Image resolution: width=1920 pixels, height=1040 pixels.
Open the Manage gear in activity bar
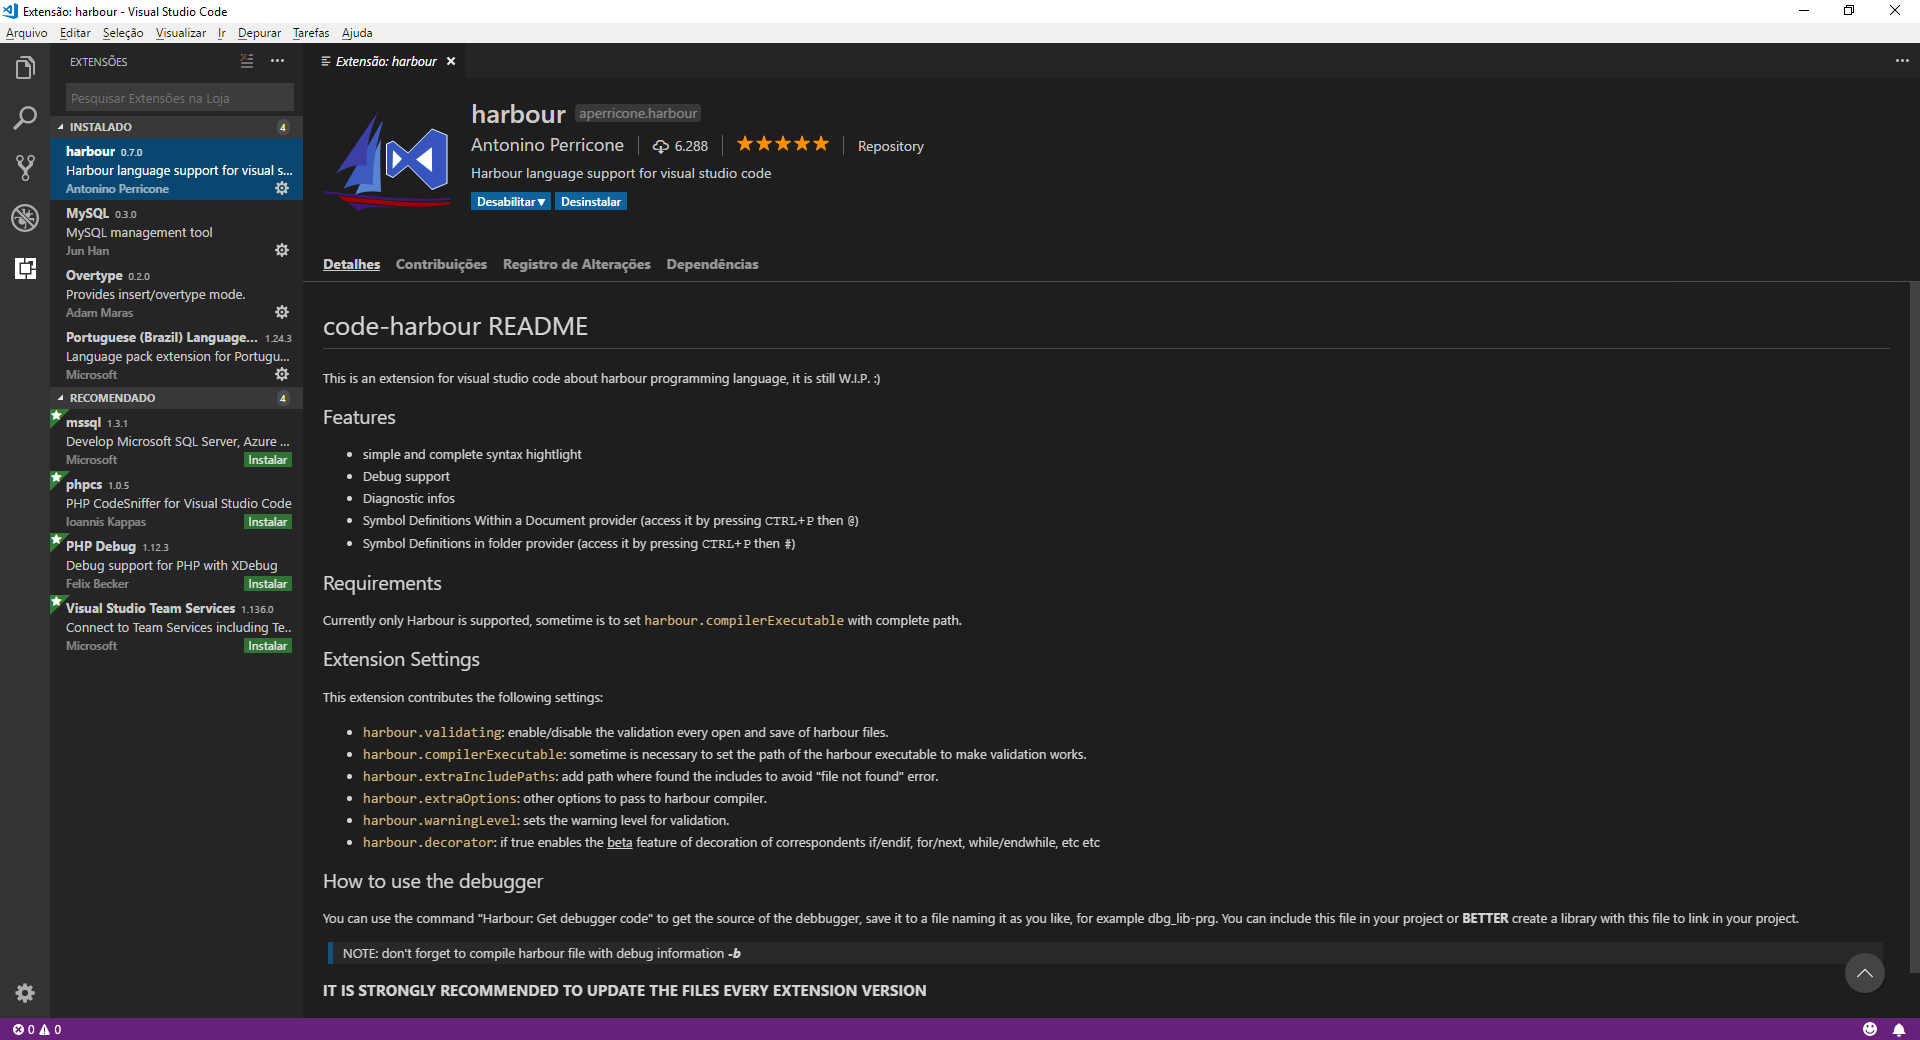(x=25, y=993)
